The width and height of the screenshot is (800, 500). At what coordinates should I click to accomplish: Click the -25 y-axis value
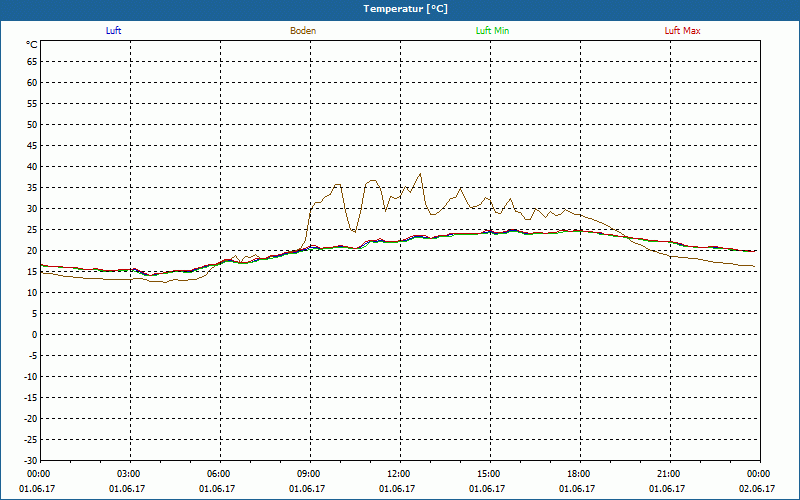click(31, 440)
